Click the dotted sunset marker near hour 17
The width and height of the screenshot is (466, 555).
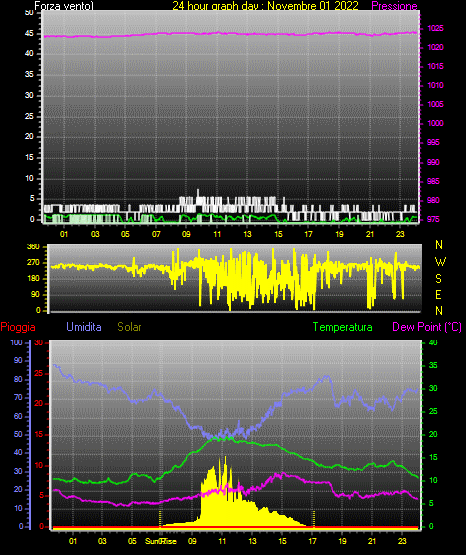(x=314, y=519)
